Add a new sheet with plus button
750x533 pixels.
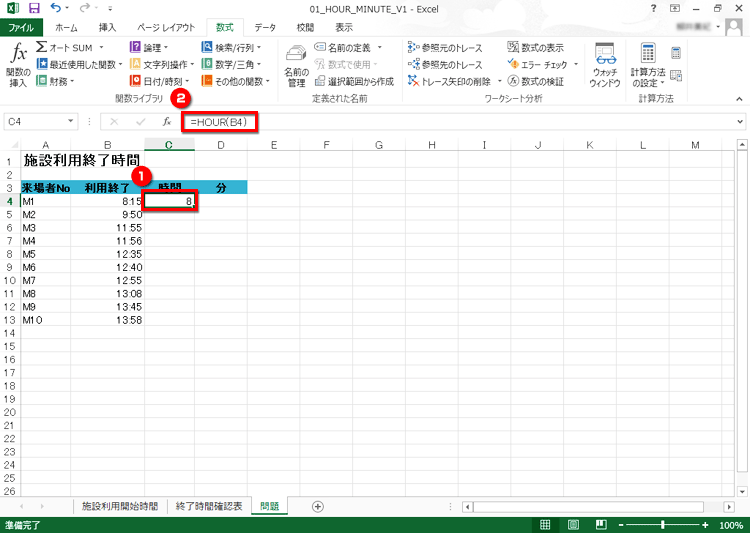tap(318, 506)
